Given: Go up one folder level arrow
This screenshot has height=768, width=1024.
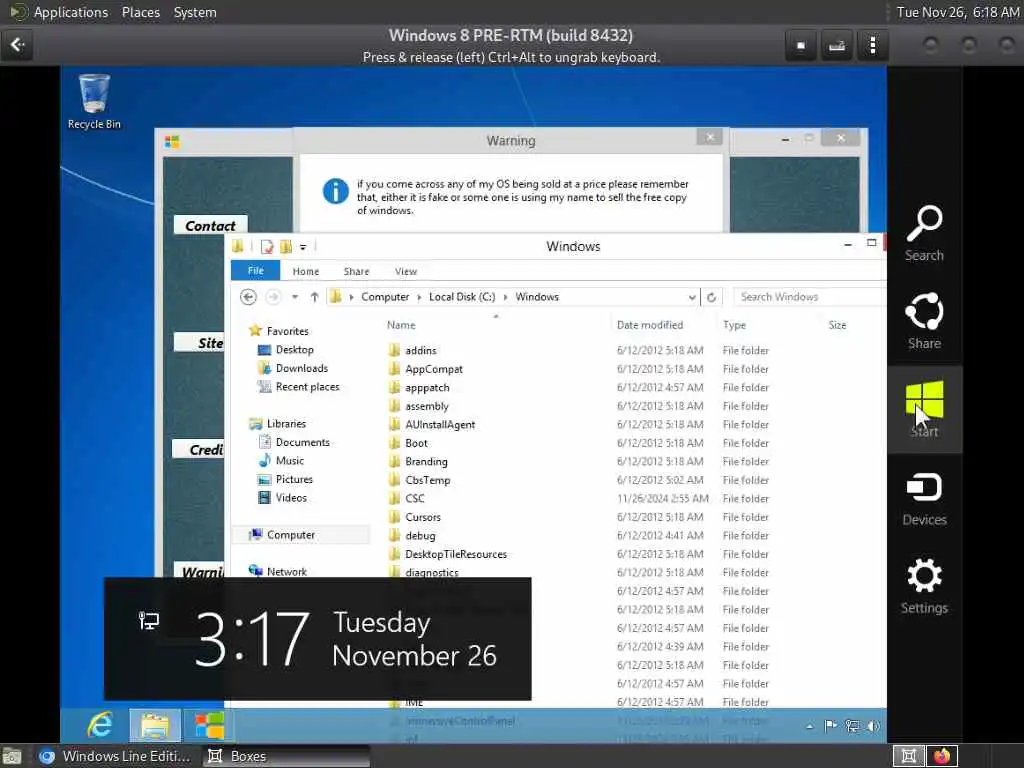Looking at the screenshot, I should click(314, 297).
